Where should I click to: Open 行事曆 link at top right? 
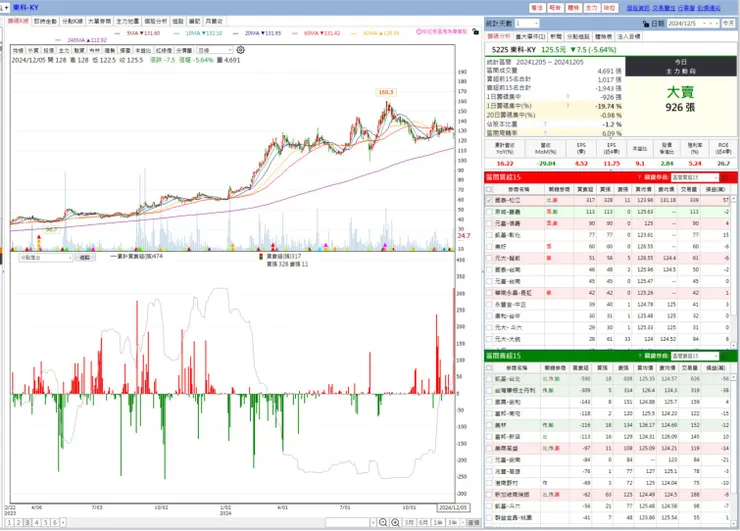(686, 8)
